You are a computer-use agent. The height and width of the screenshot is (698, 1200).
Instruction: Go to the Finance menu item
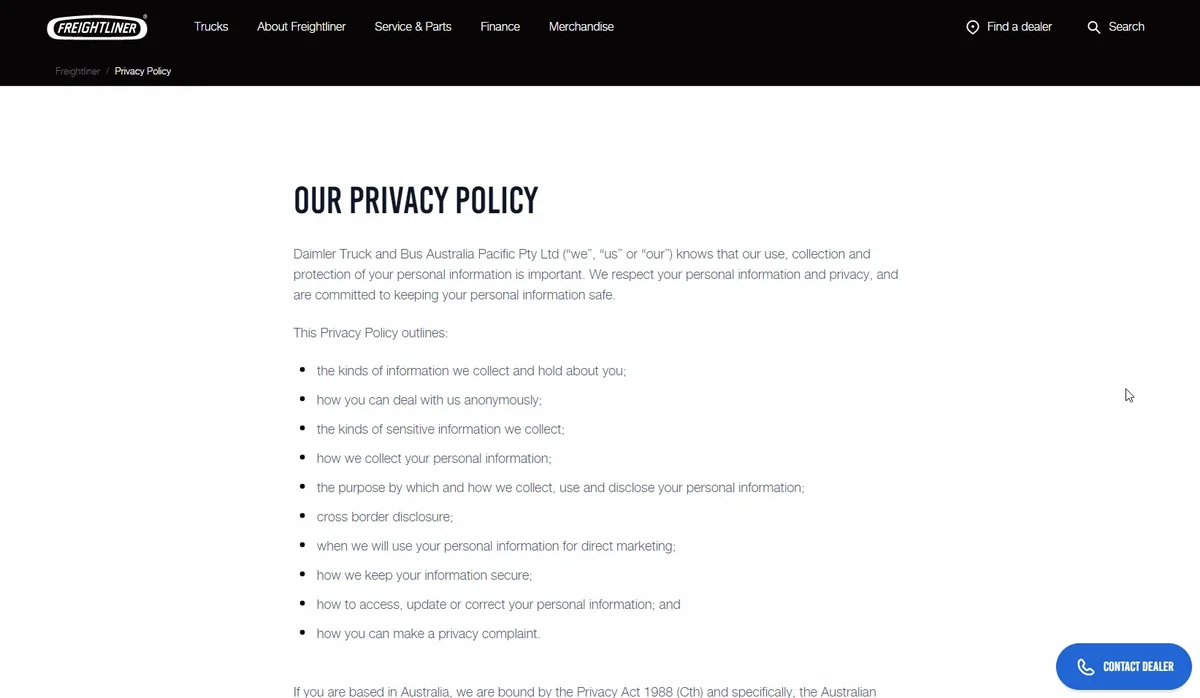coord(500,27)
